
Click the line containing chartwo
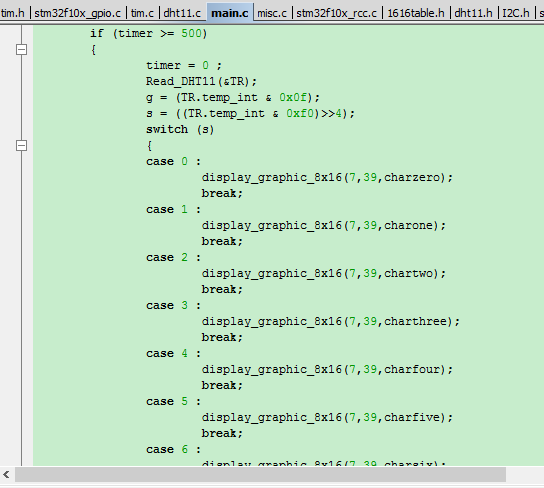(x=324, y=273)
